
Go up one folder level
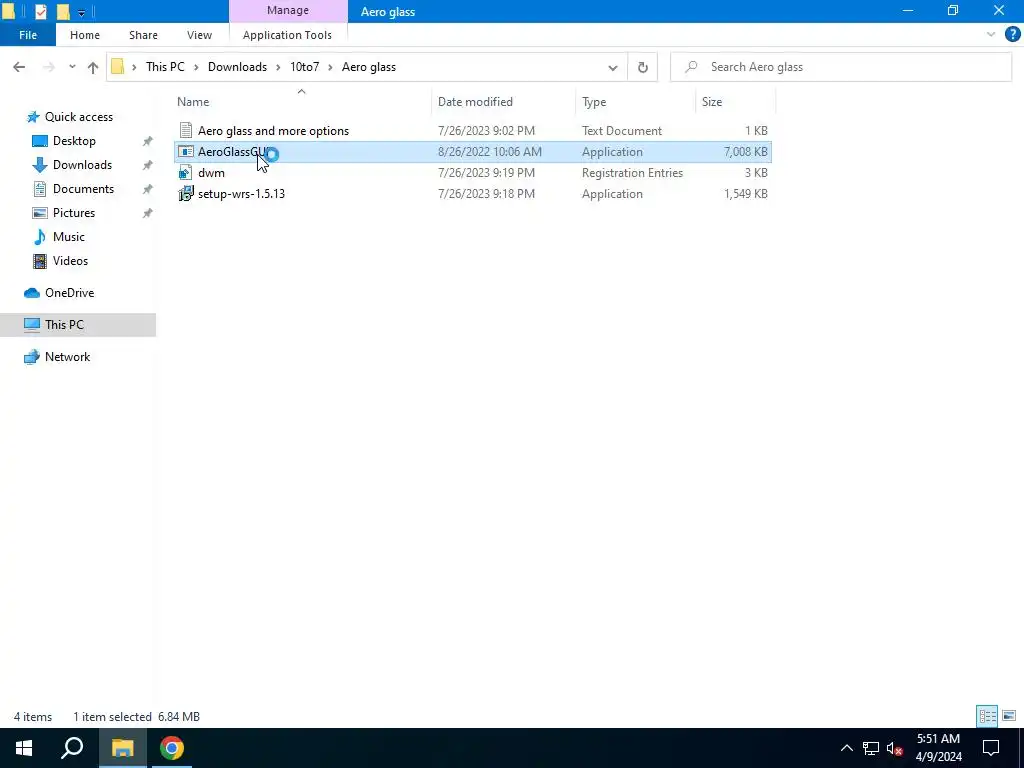point(93,67)
